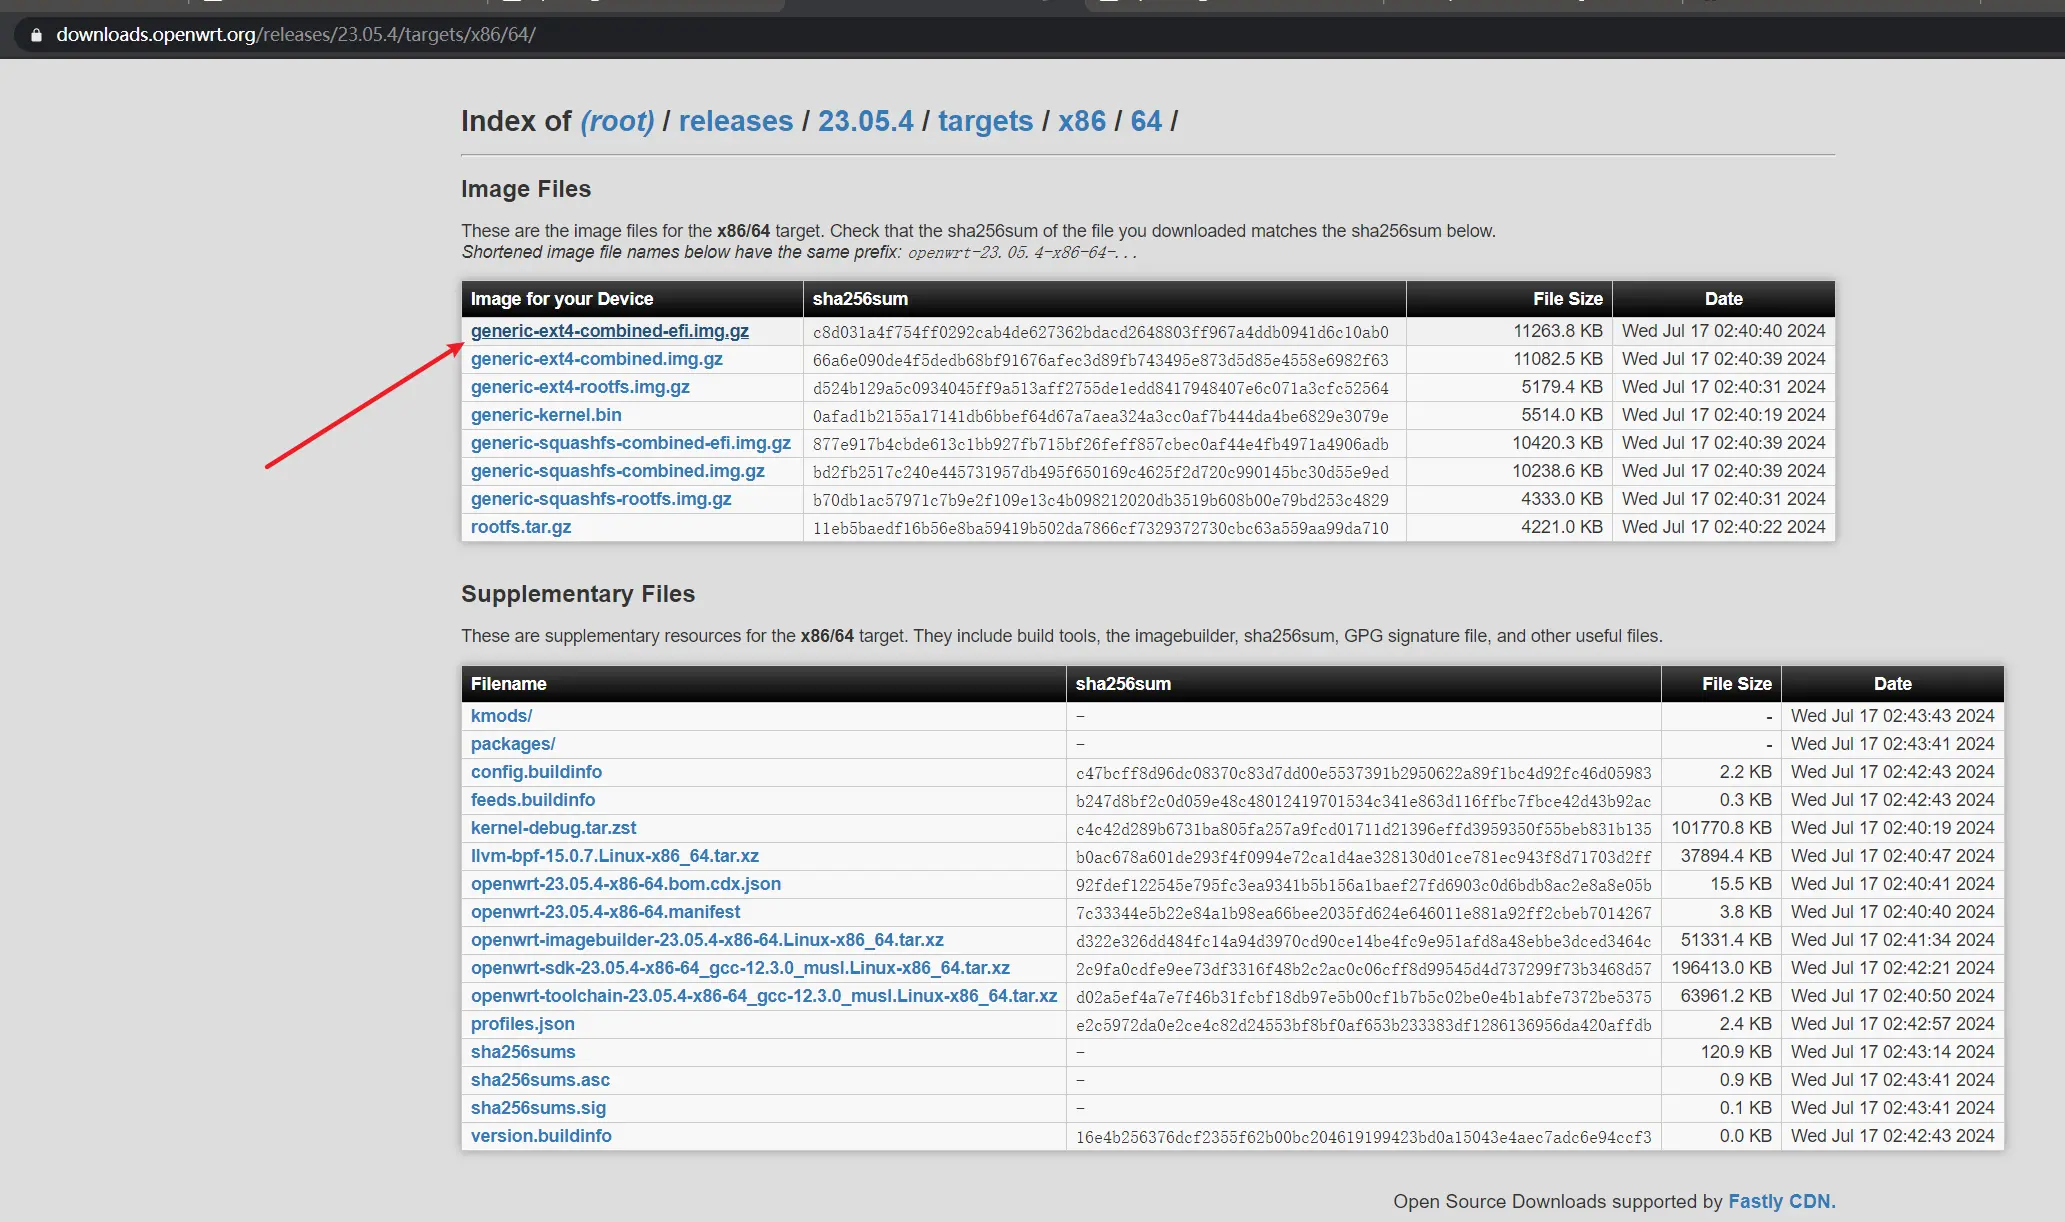The width and height of the screenshot is (2065, 1222).
Task: Open the kmods/ directory
Action: coord(501,716)
